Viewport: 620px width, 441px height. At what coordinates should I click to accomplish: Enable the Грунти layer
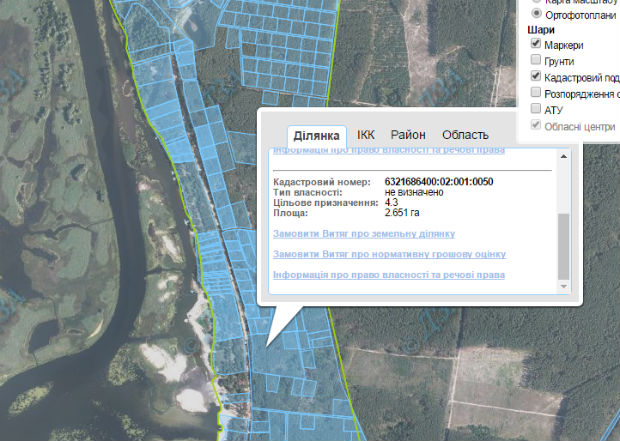click(537, 61)
